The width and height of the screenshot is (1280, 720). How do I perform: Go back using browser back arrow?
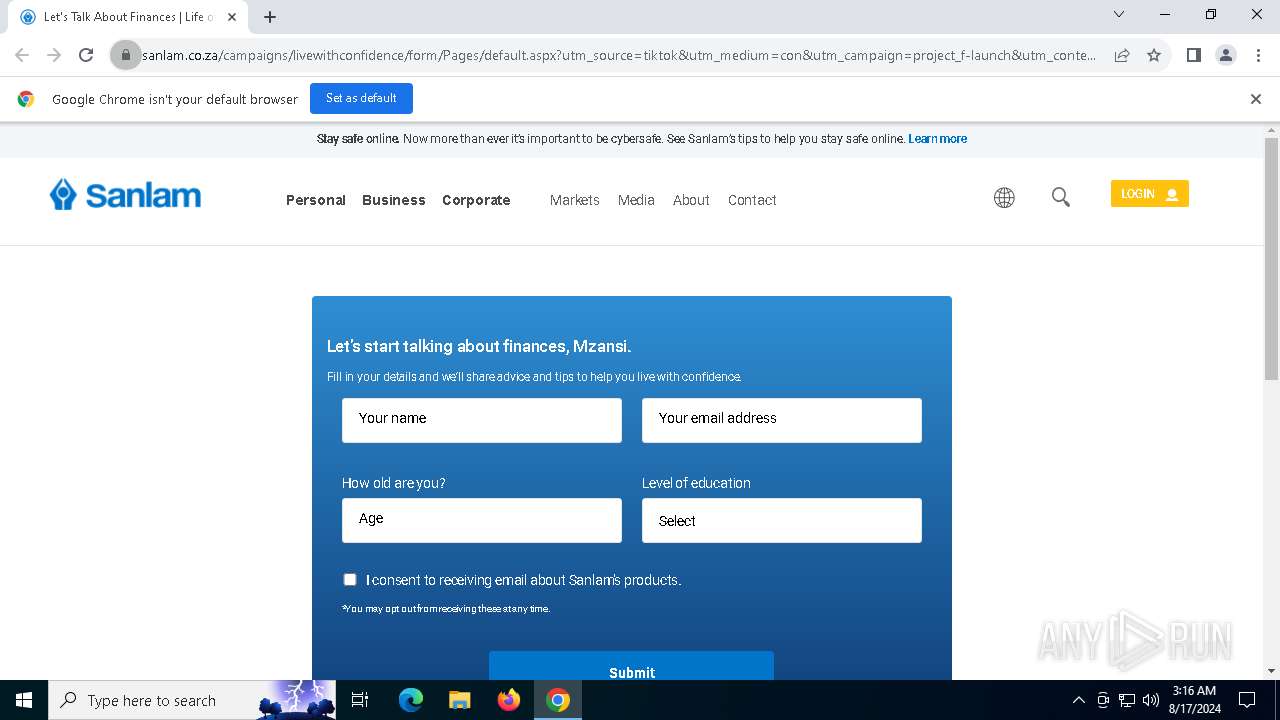[x=22, y=55]
